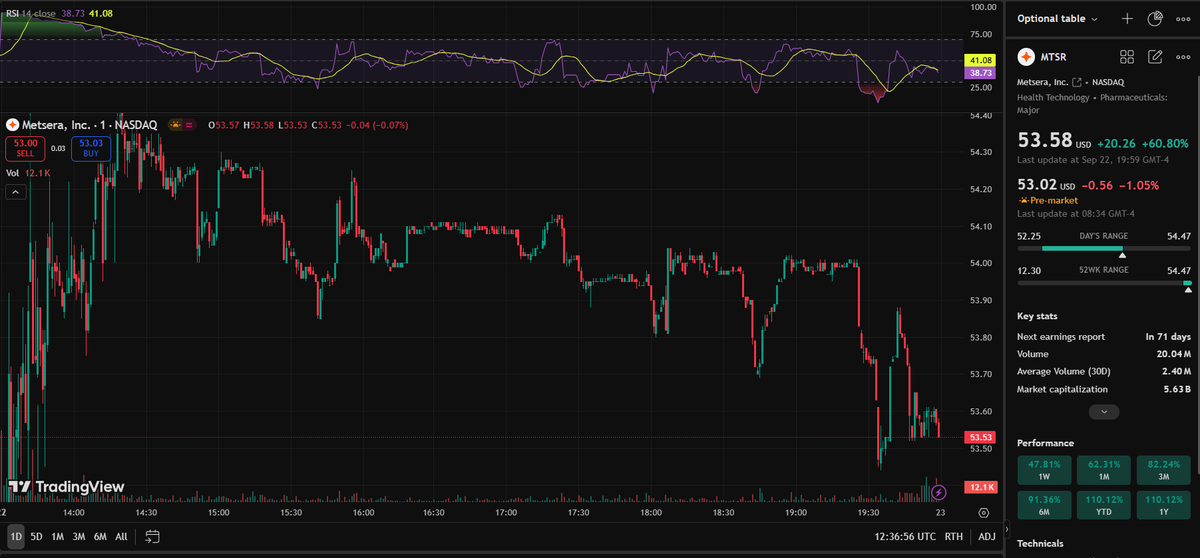
Task: Click the 3M performance tile 82.24%
Action: coord(1164,470)
